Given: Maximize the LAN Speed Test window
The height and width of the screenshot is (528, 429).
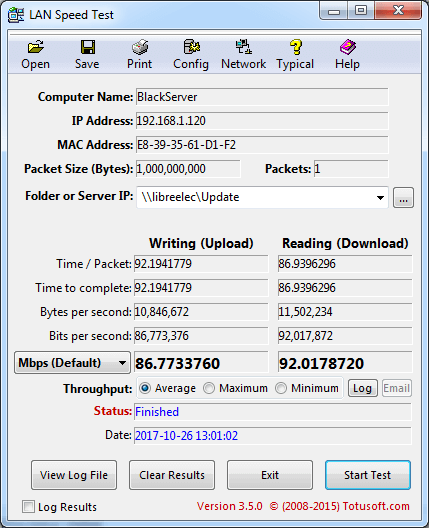Looking at the screenshot, I should pos(361,11).
